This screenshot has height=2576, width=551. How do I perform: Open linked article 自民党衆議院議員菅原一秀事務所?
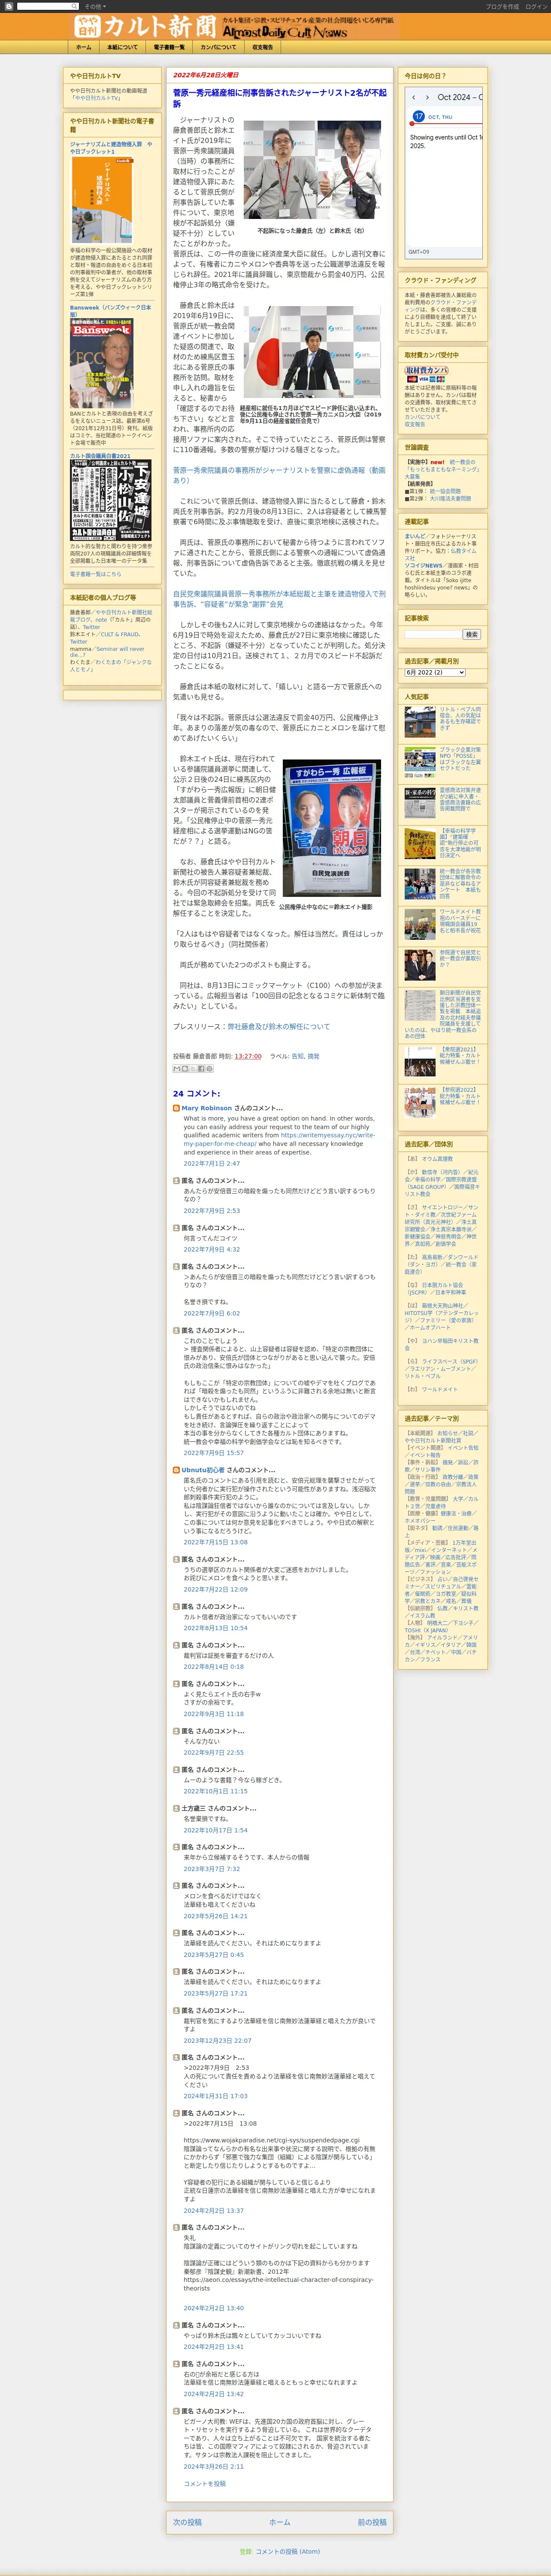279,598
